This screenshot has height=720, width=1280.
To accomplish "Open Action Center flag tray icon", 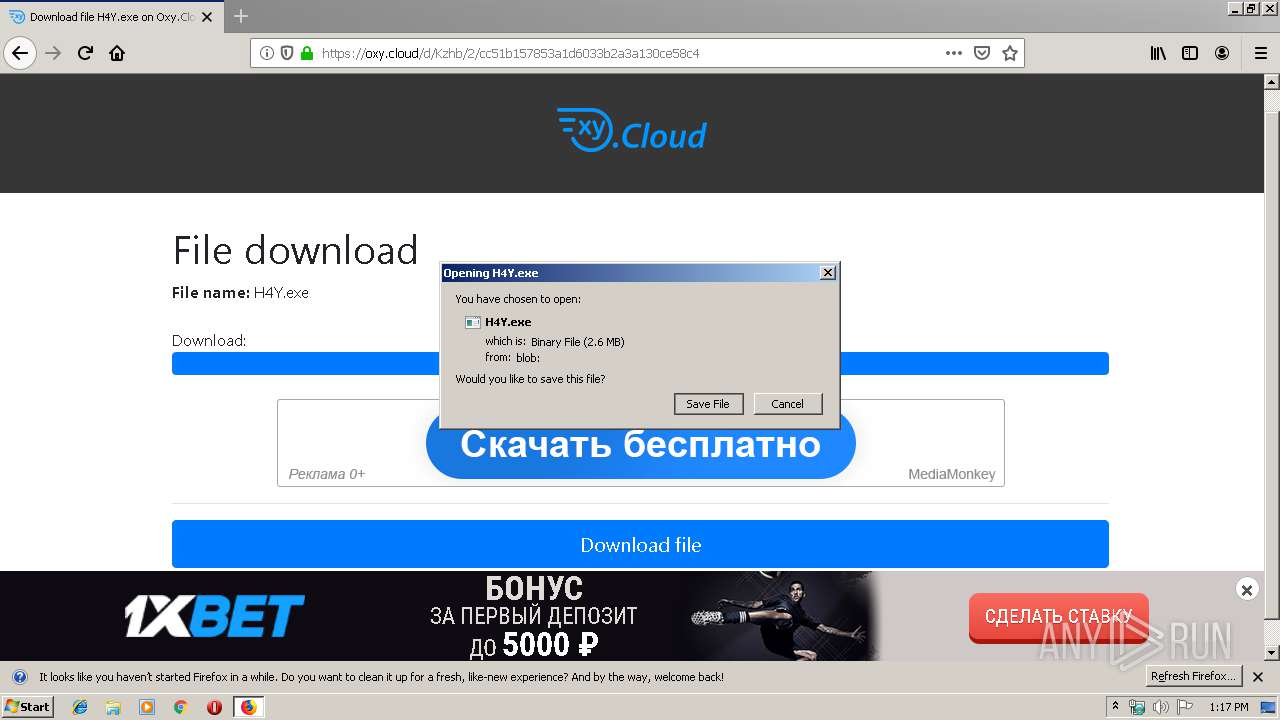I will coord(1186,707).
